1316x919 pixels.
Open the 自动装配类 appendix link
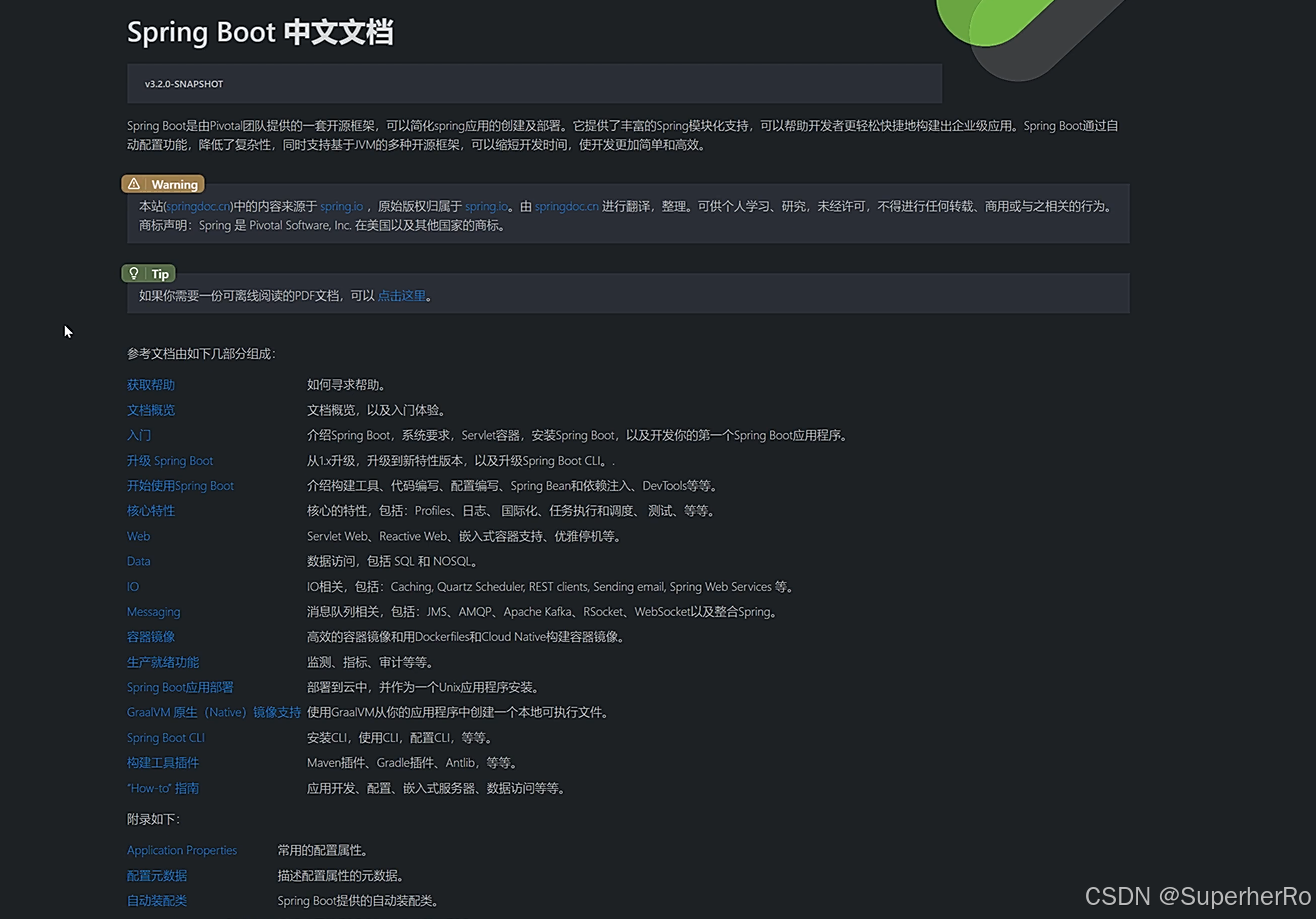157,901
